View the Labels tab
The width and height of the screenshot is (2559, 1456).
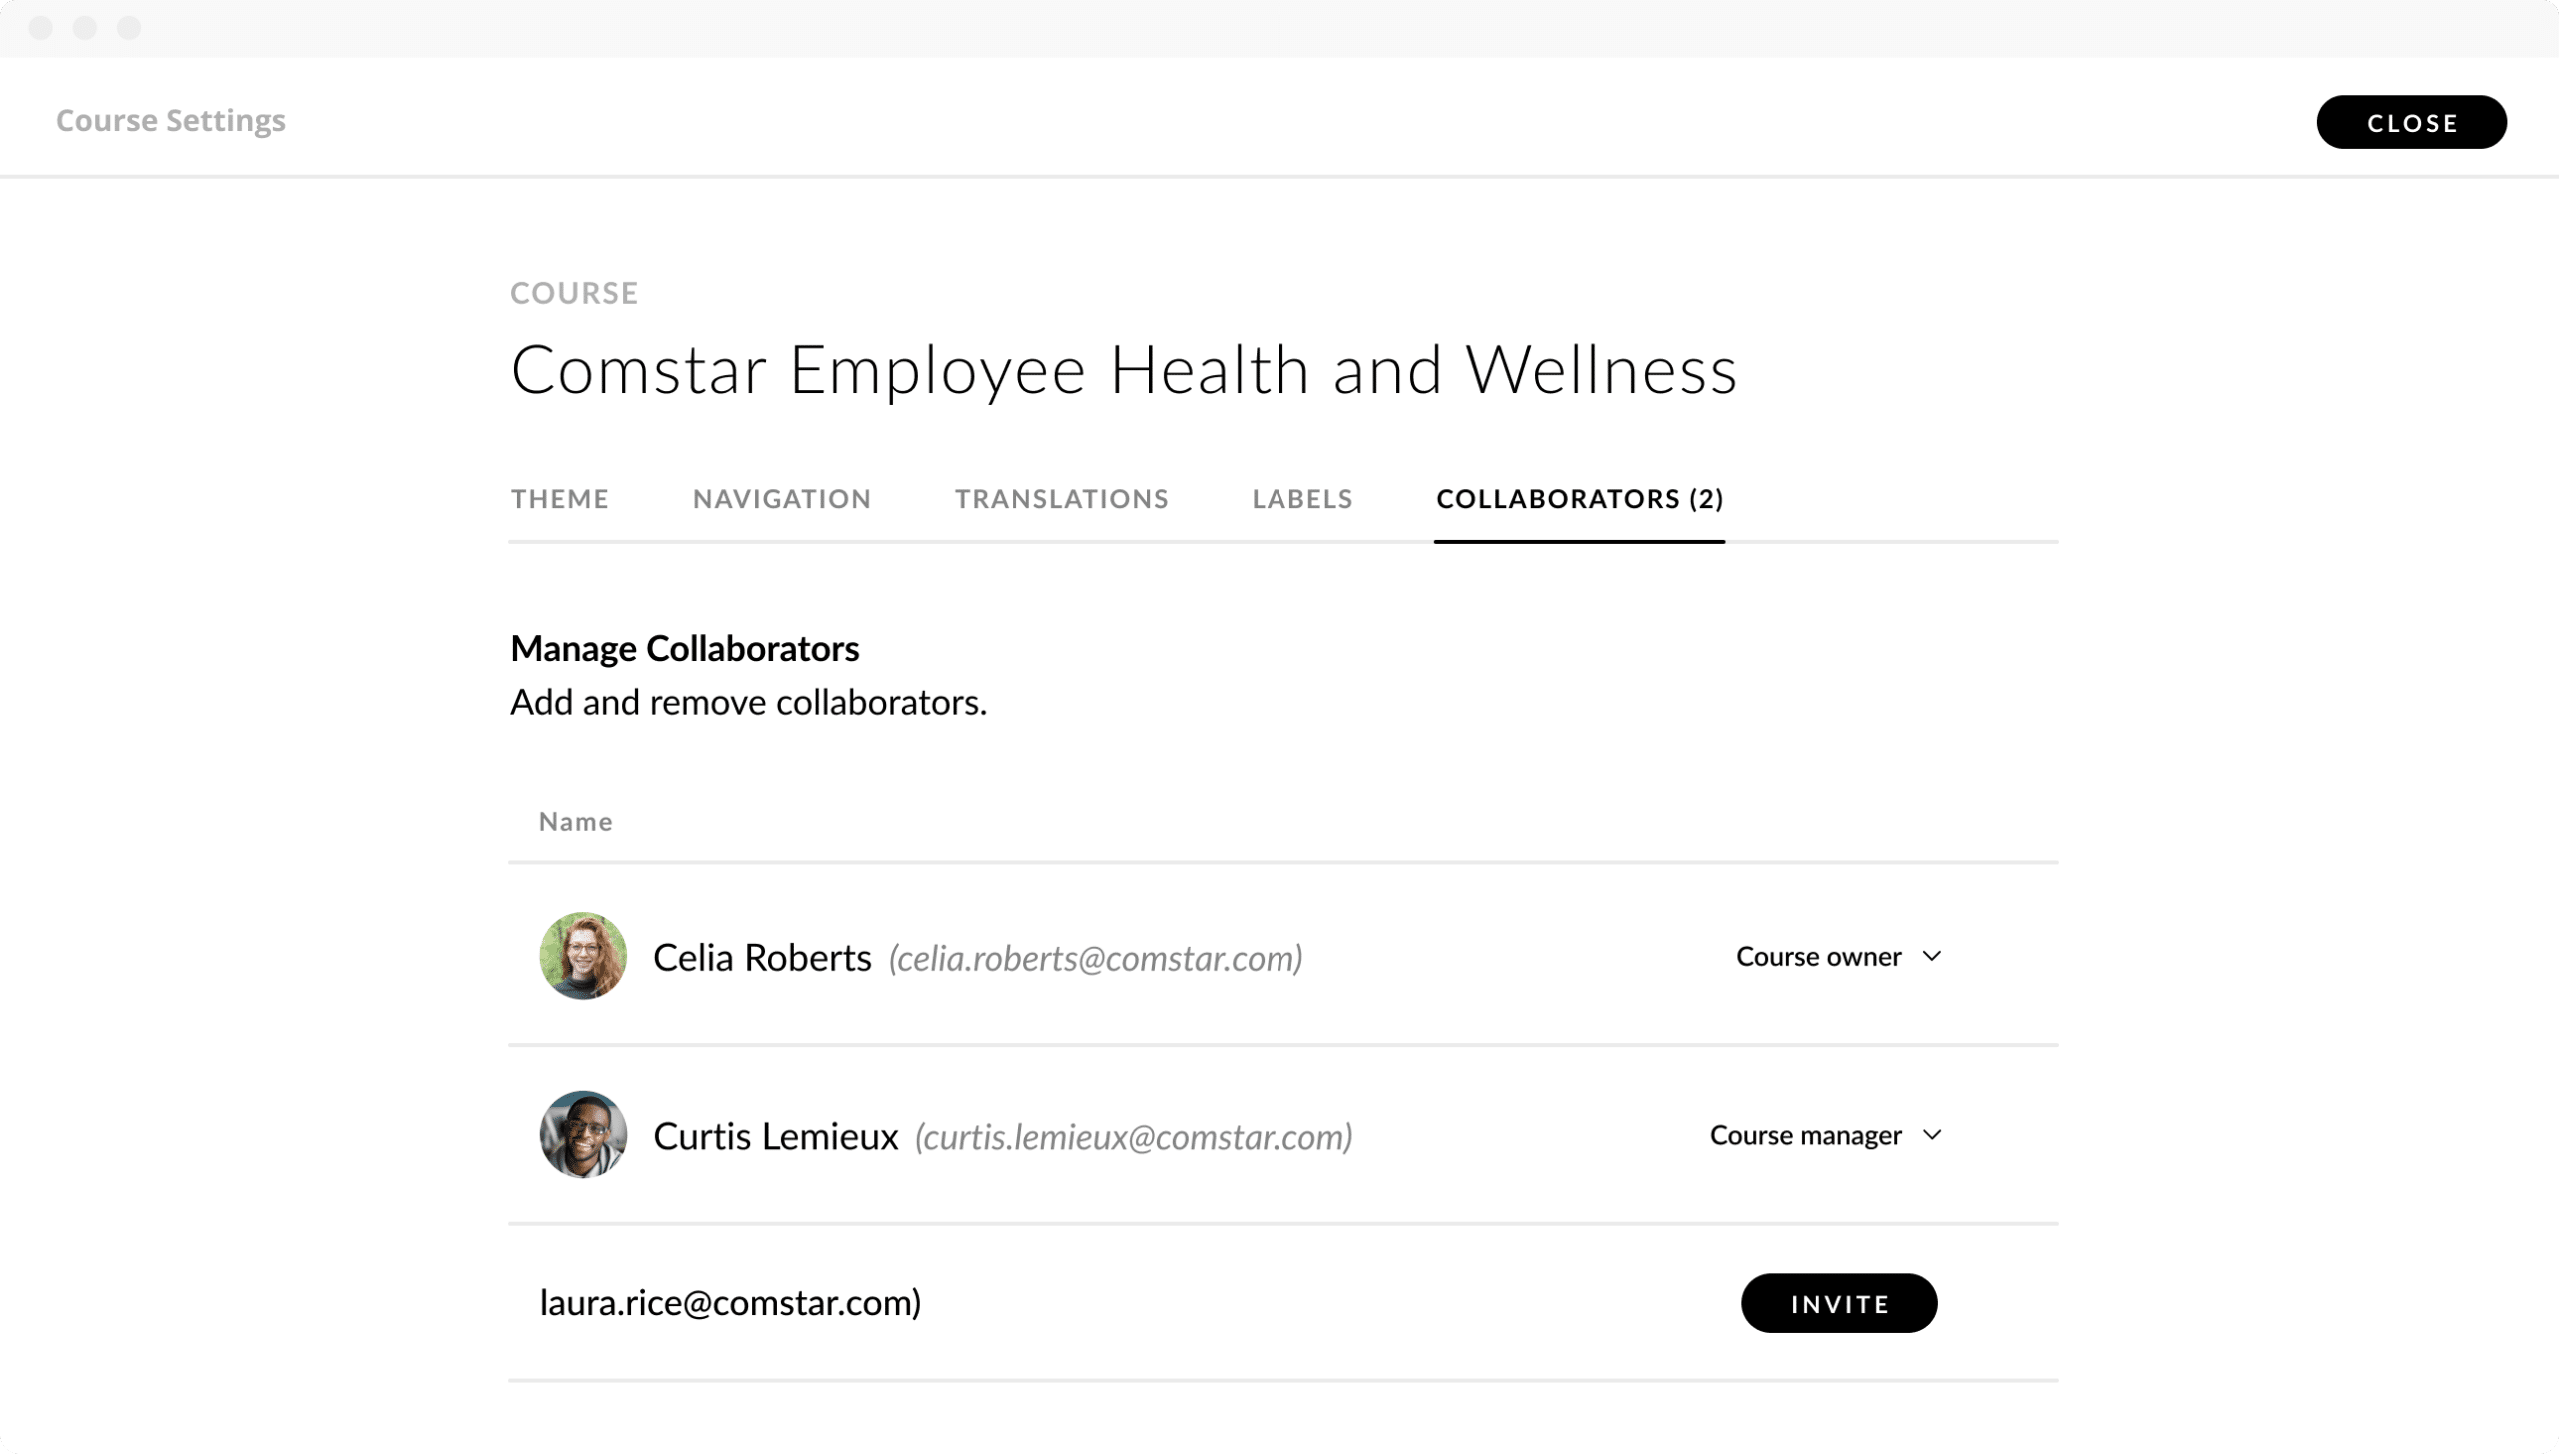[1301, 498]
